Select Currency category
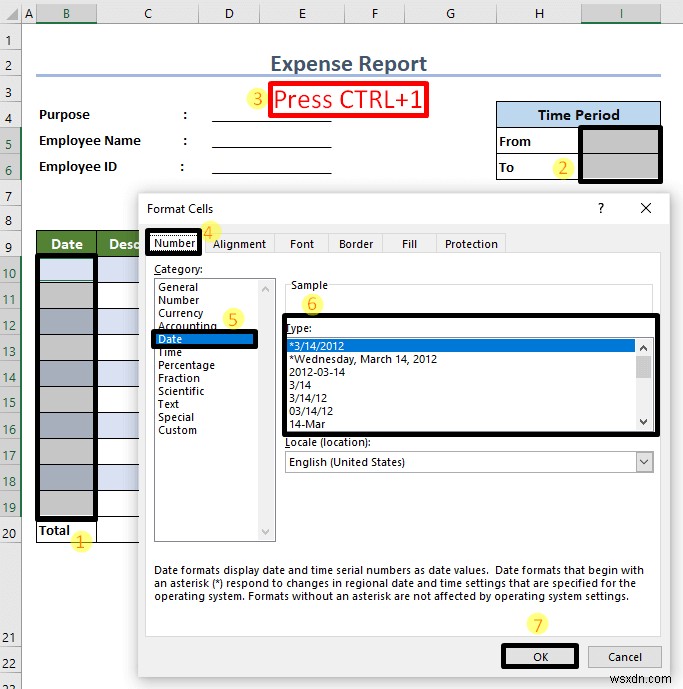This screenshot has width=683, height=689. point(181,313)
